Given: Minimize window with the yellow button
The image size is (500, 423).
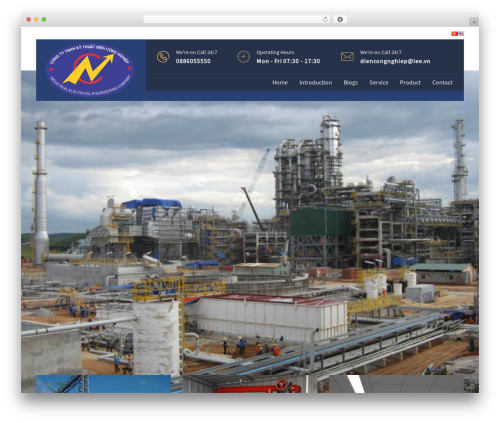Looking at the screenshot, I should tap(36, 19).
